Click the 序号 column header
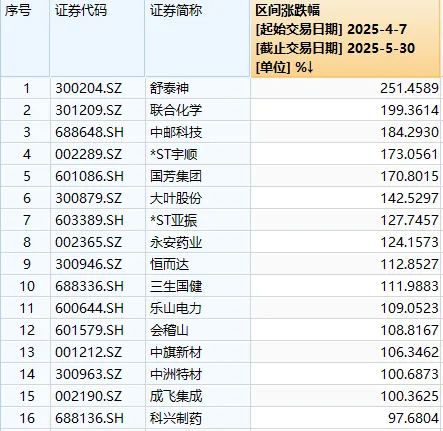The image size is (443, 431). point(18,10)
